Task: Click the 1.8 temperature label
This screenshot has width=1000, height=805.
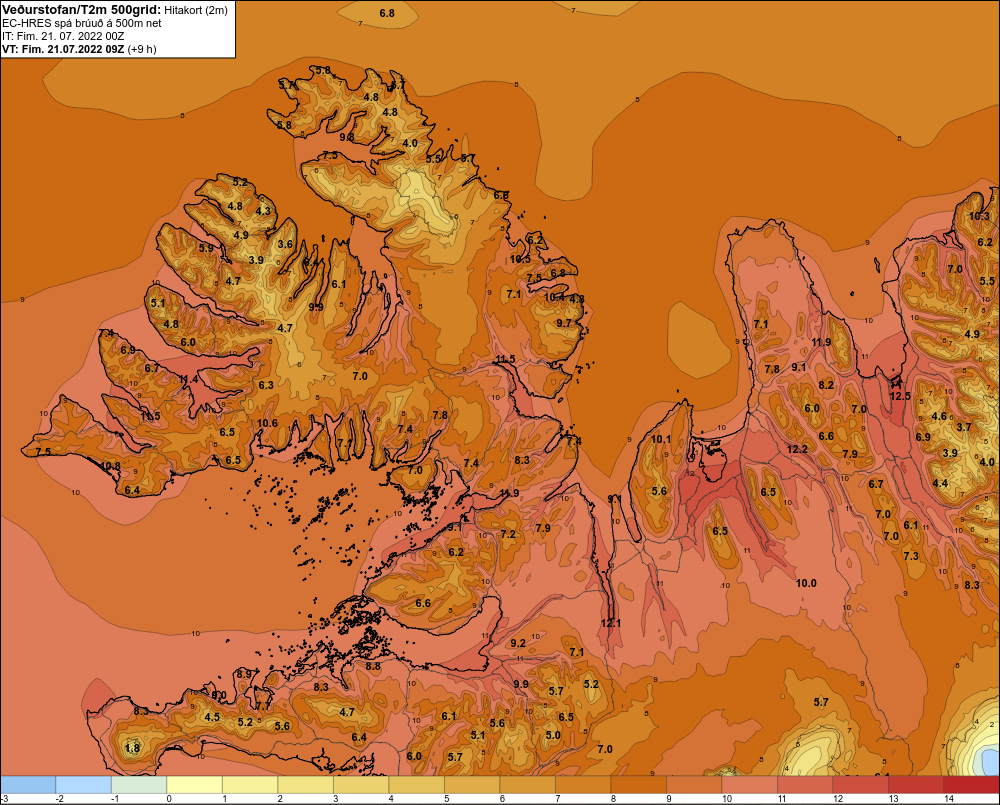Action: click(x=132, y=748)
